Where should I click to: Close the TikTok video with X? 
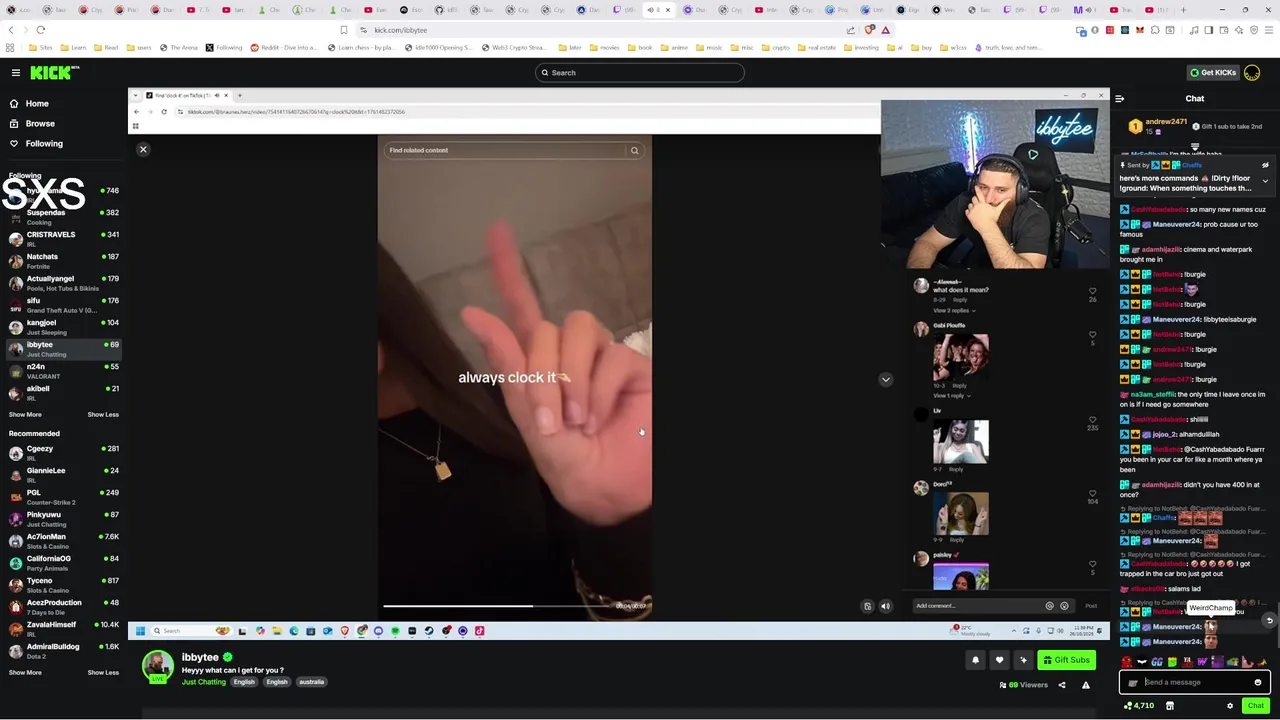click(x=143, y=149)
